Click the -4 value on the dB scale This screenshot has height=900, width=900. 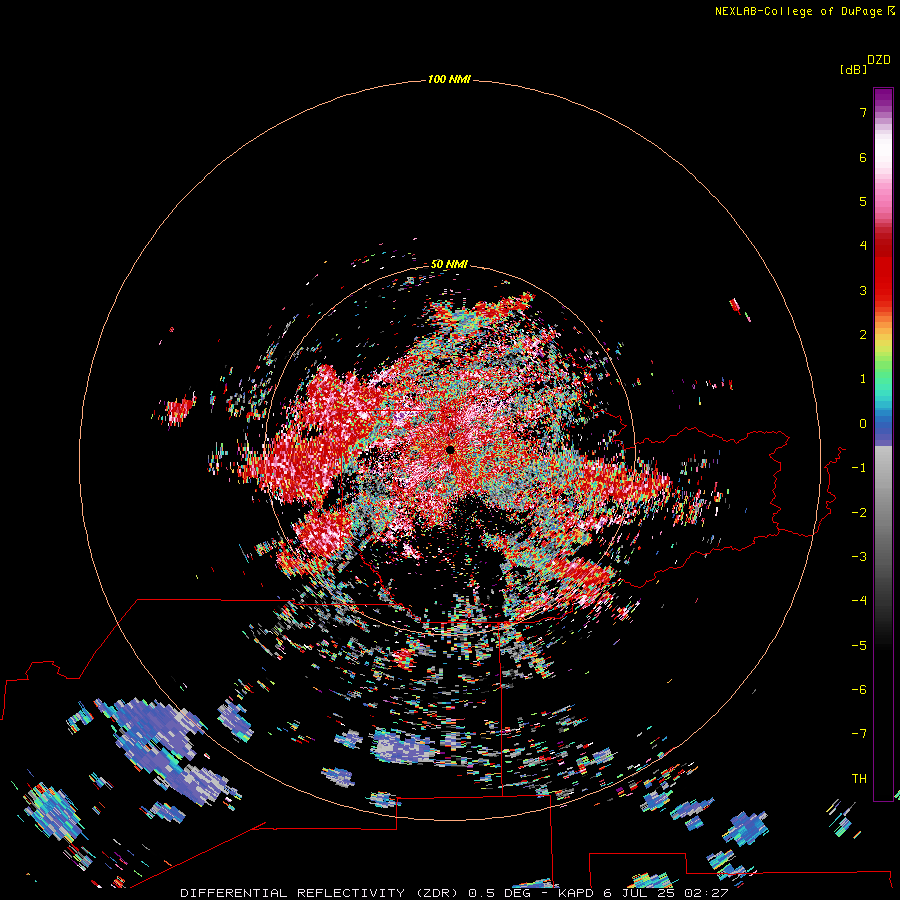click(859, 600)
